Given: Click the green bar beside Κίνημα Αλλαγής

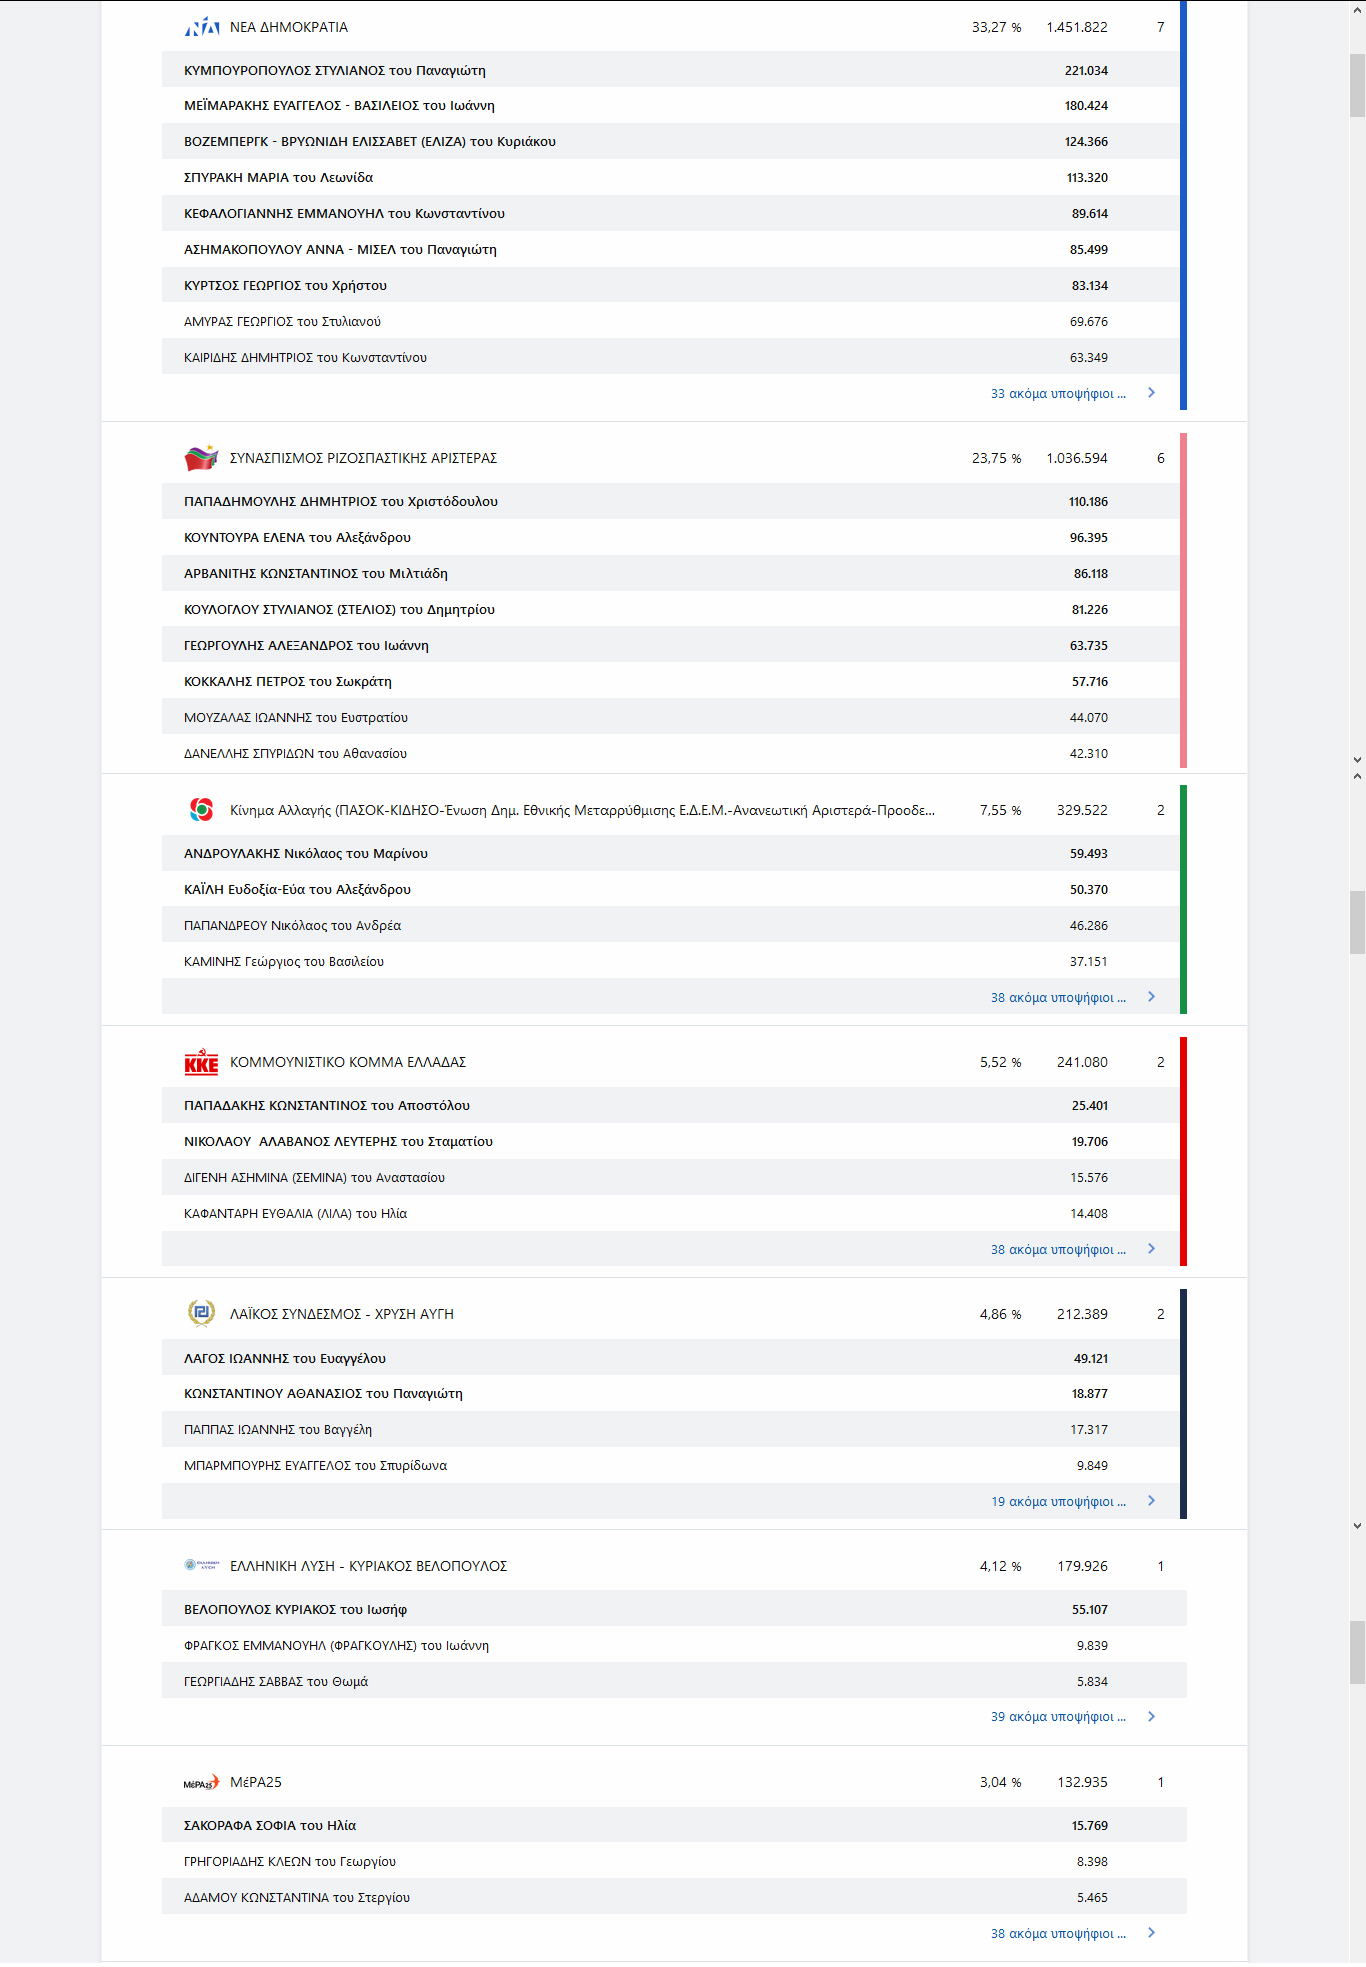Looking at the screenshot, I should pyautogui.click(x=1183, y=900).
